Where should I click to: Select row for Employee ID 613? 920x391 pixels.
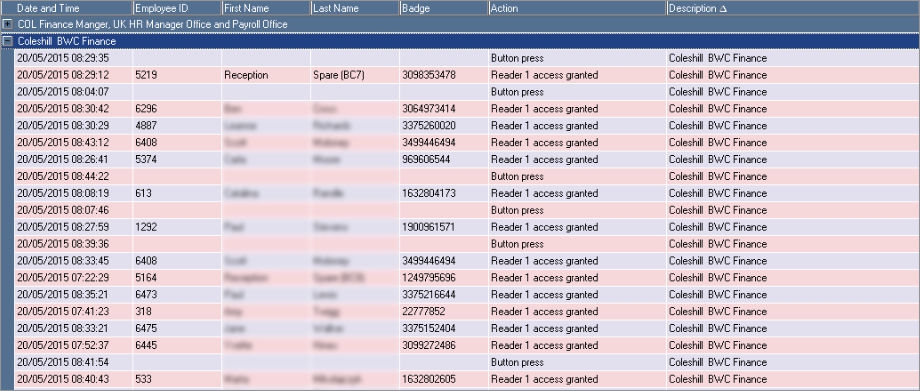point(467,193)
